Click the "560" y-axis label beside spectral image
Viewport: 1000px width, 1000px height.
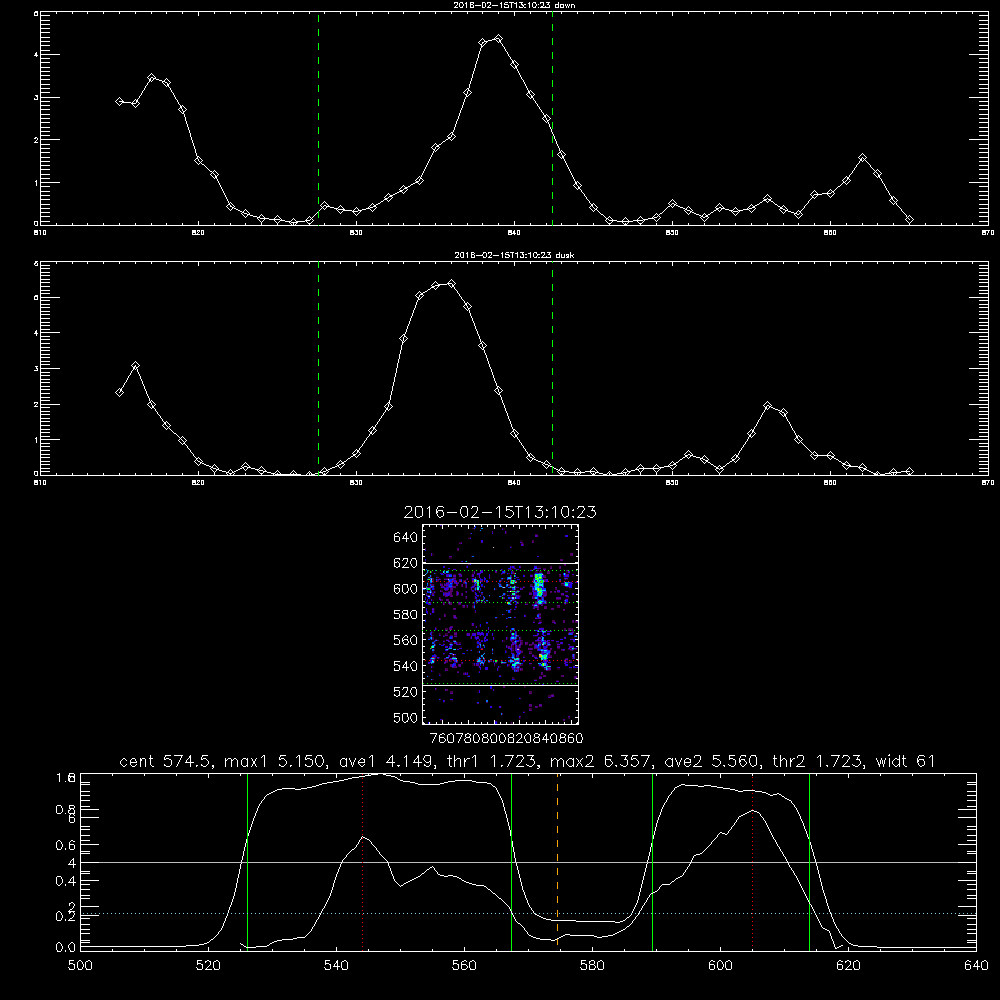[405, 640]
